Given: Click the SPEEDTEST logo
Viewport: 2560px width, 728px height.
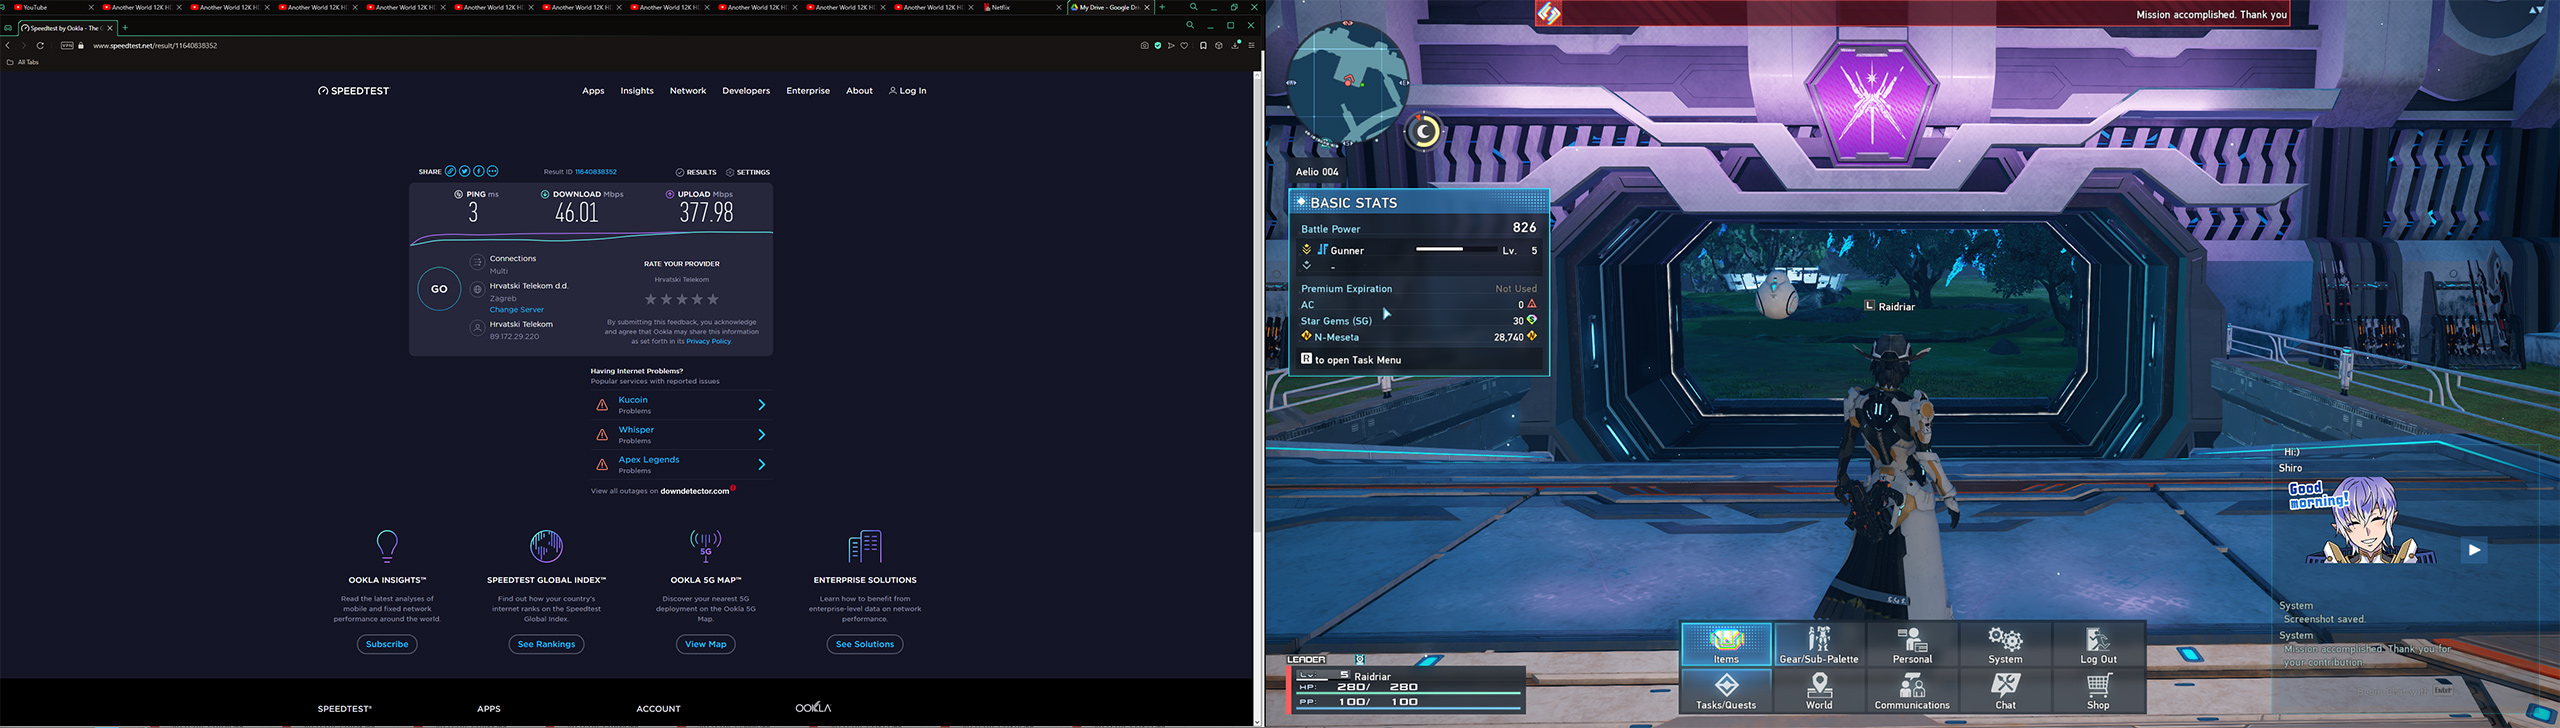Looking at the screenshot, I should coord(354,91).
